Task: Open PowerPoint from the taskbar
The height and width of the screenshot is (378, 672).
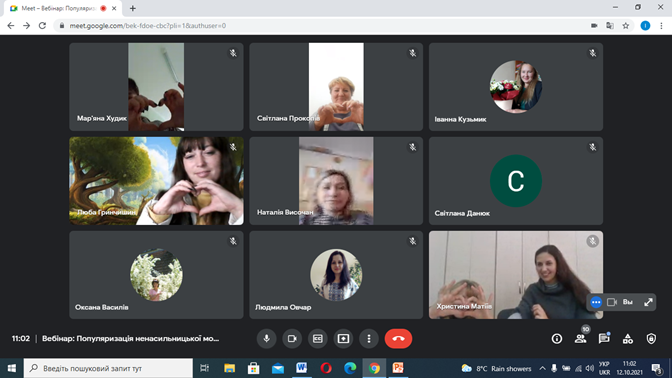Action: [x=398, y=368]
